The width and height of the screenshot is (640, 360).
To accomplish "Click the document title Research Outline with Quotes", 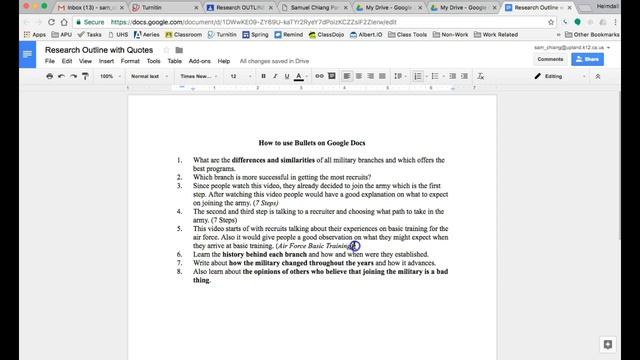I will point(99,50).
